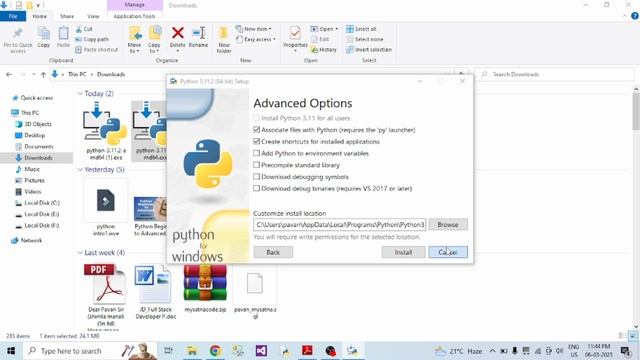Screen dimensions: 640x360
Task: Open the New item dropdown
Action: click(253, 29)
